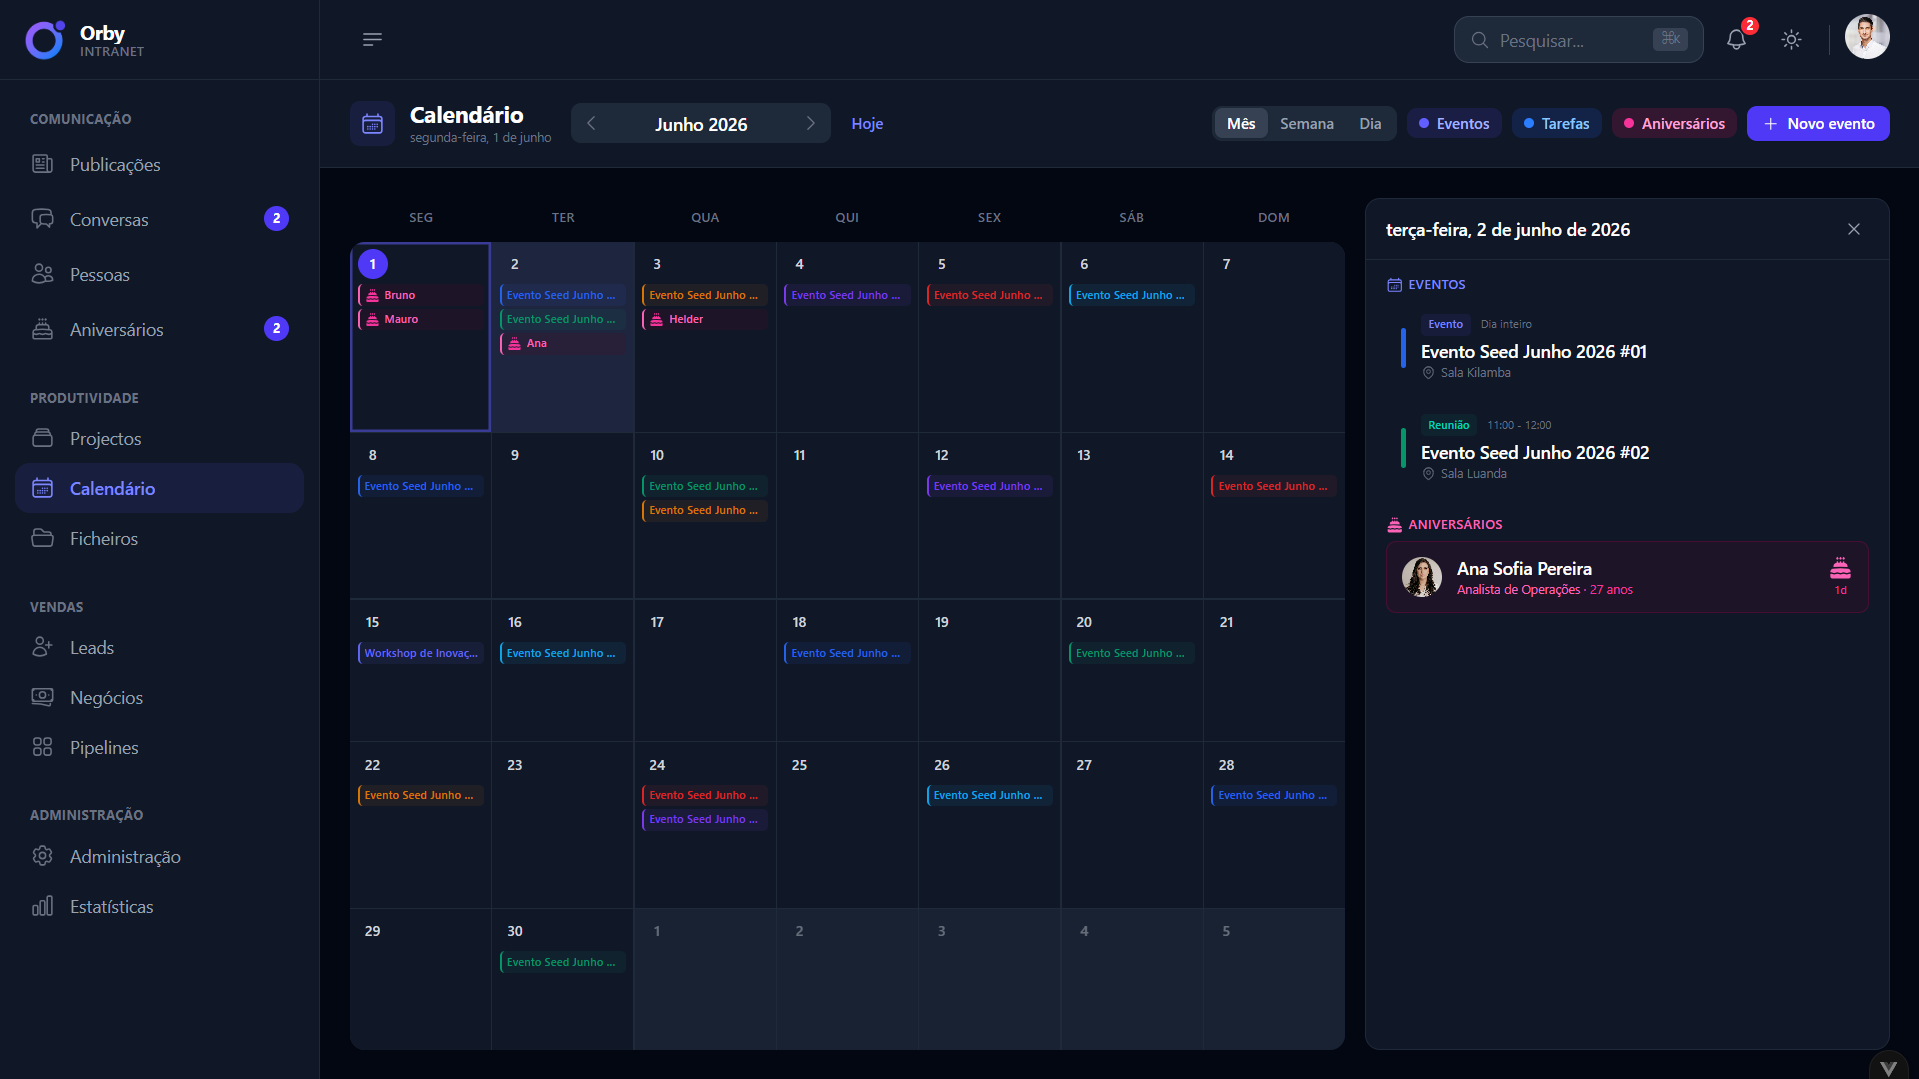Switch to Semana view
Image resolution: width=1919 pixels, height=1079 pixels.
(1306, 124)
